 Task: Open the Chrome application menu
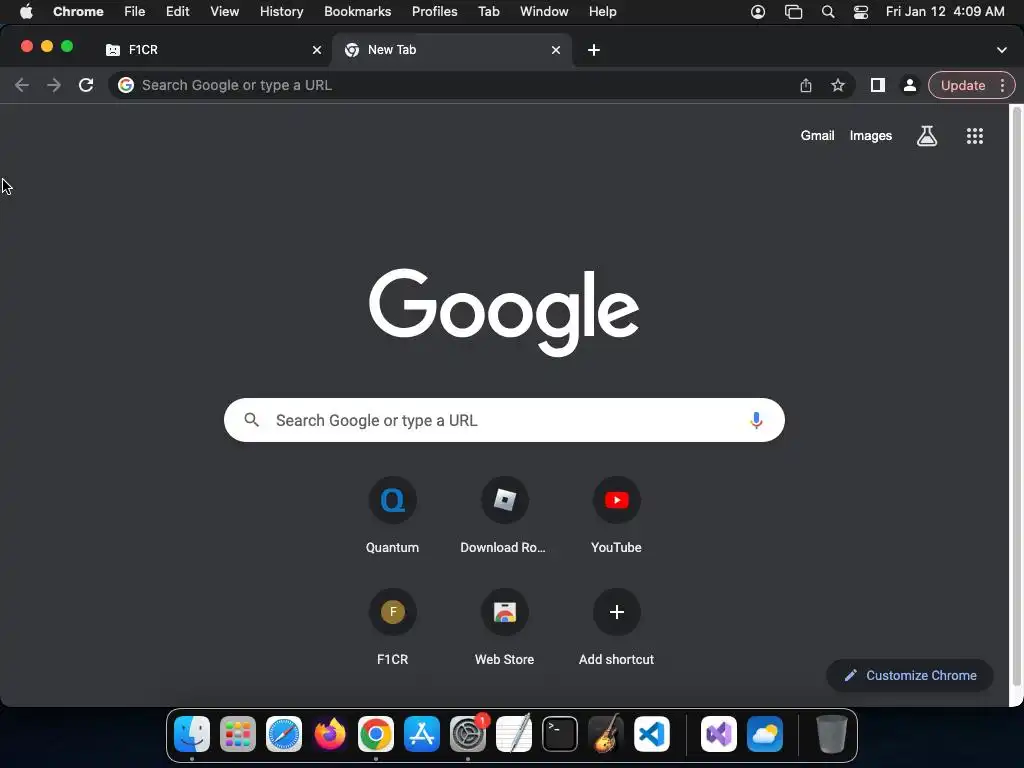[78, 12]
